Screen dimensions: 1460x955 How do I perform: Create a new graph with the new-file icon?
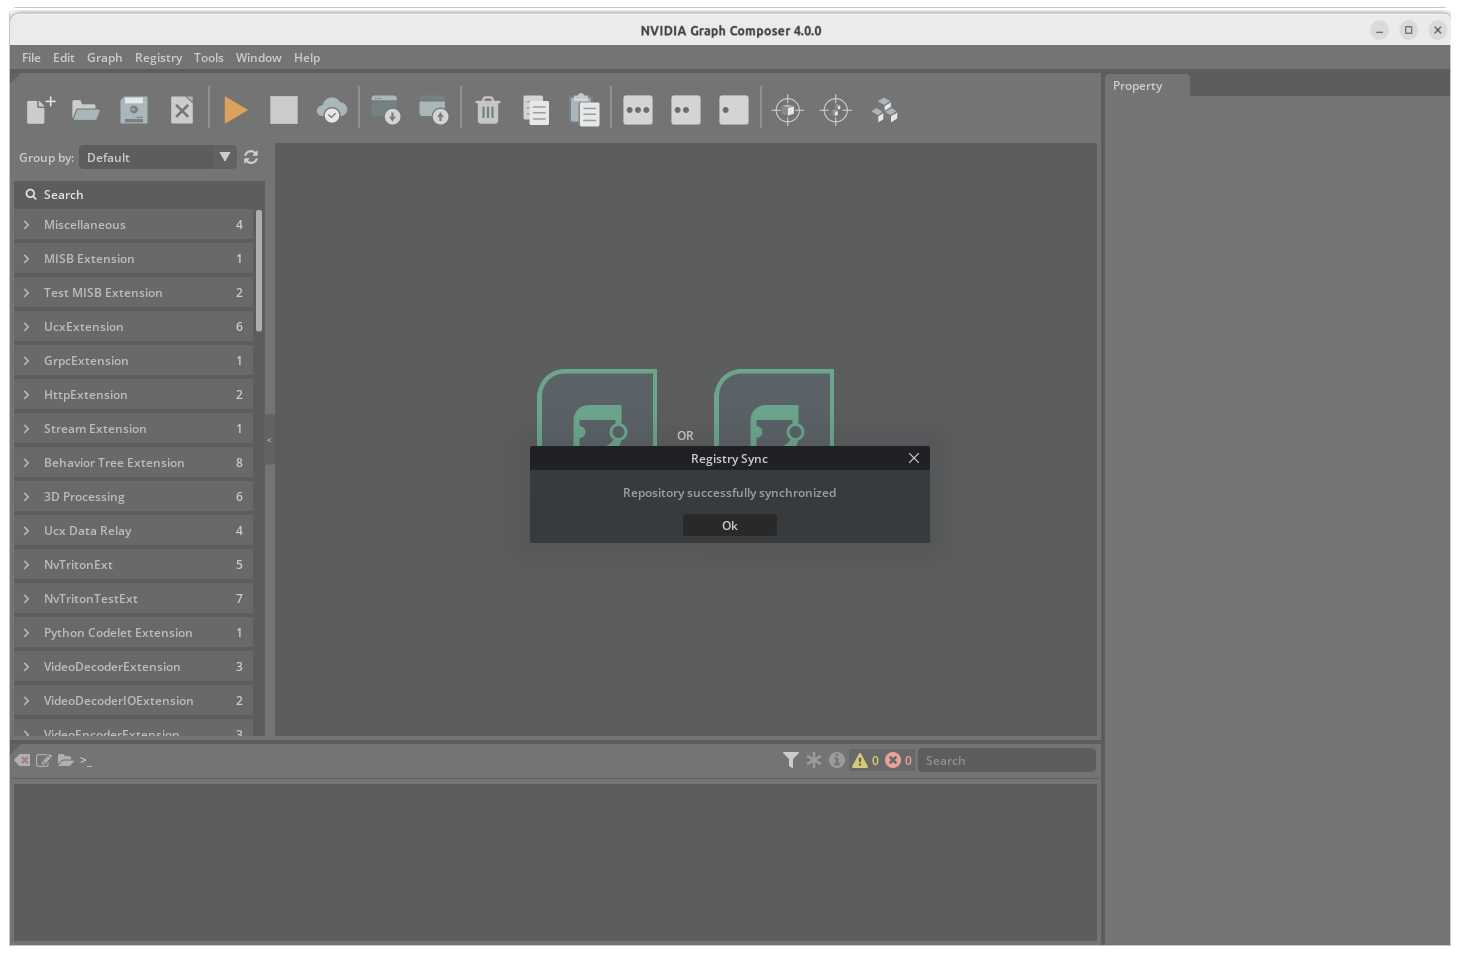pyautogui.click(x=39, y=110)
